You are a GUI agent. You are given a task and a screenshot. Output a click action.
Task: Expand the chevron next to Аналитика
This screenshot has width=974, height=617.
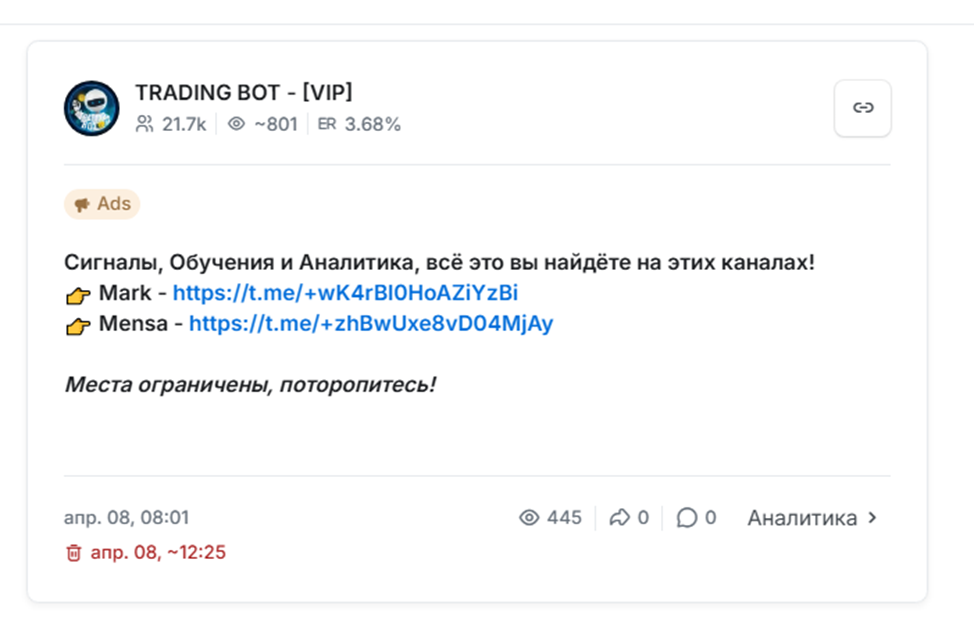(x=872, y=517)
